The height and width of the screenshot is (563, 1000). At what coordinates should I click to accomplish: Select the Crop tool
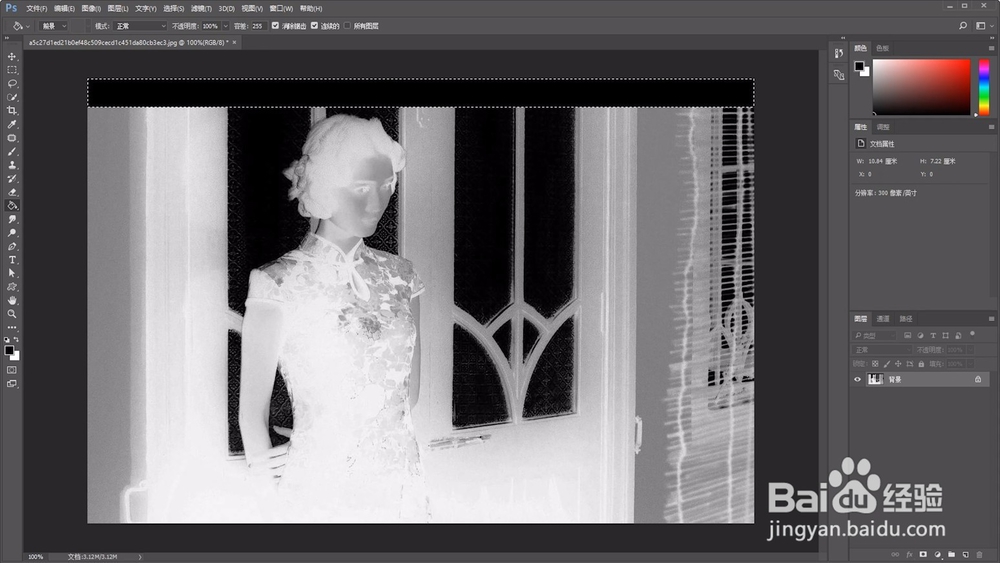point(12,111)
